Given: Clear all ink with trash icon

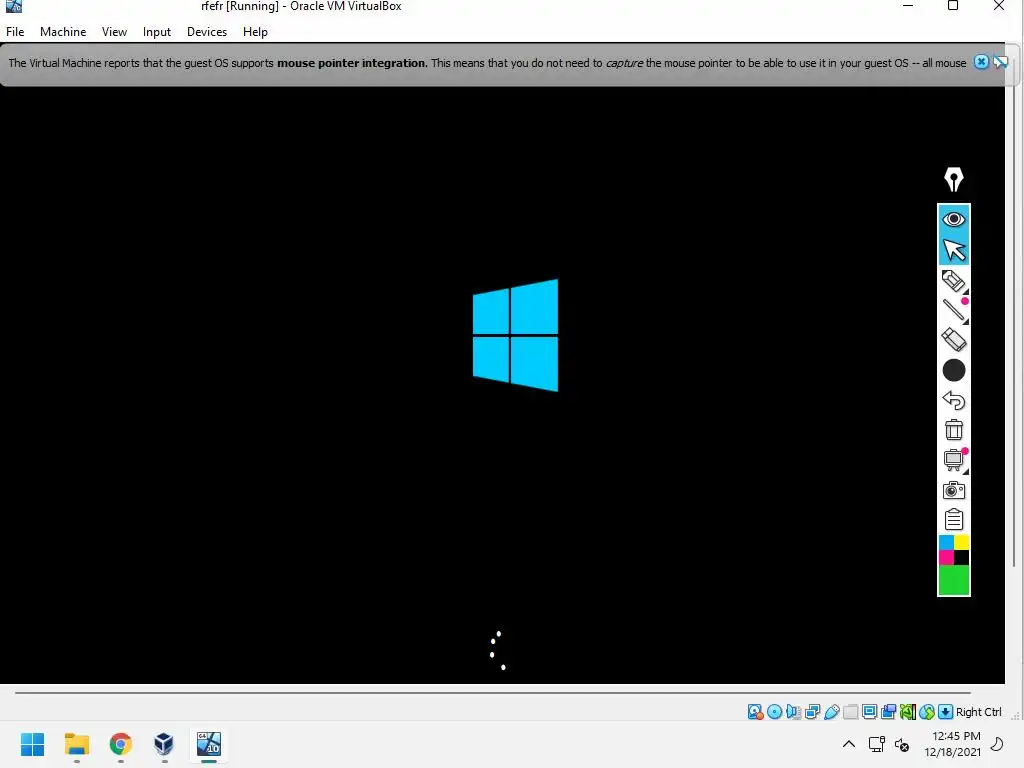Looking at the screenshot, I should 953,430.
